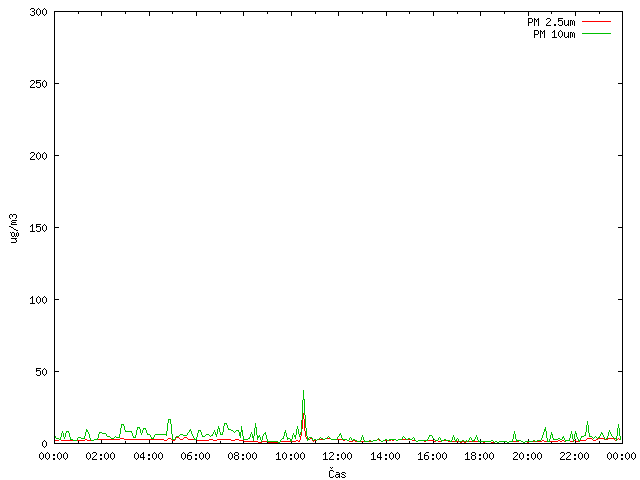
Task: Click the tallest green PM 10 spike peak
Action: click(x=303, y=391)
